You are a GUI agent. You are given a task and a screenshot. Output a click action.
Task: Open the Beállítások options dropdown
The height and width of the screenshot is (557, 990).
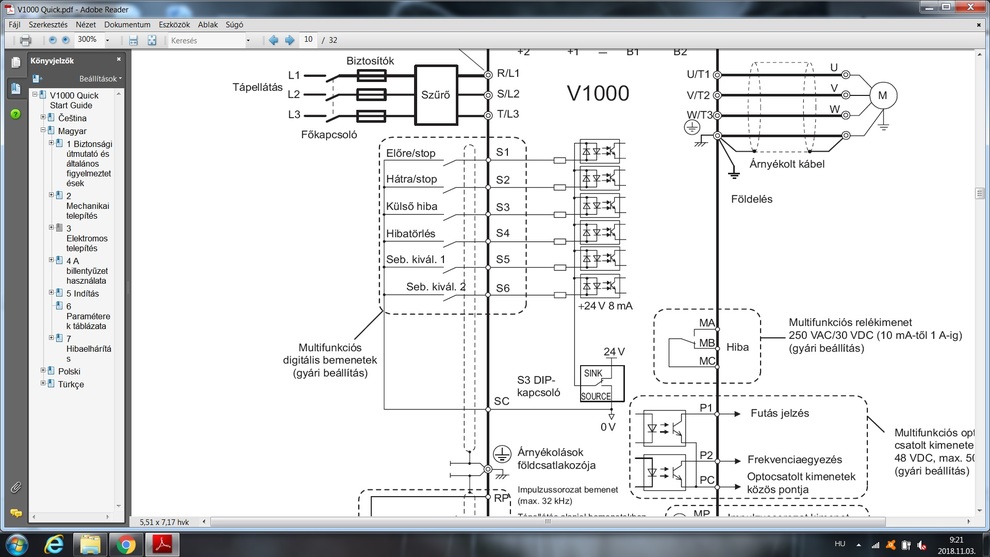pos(100,78)
